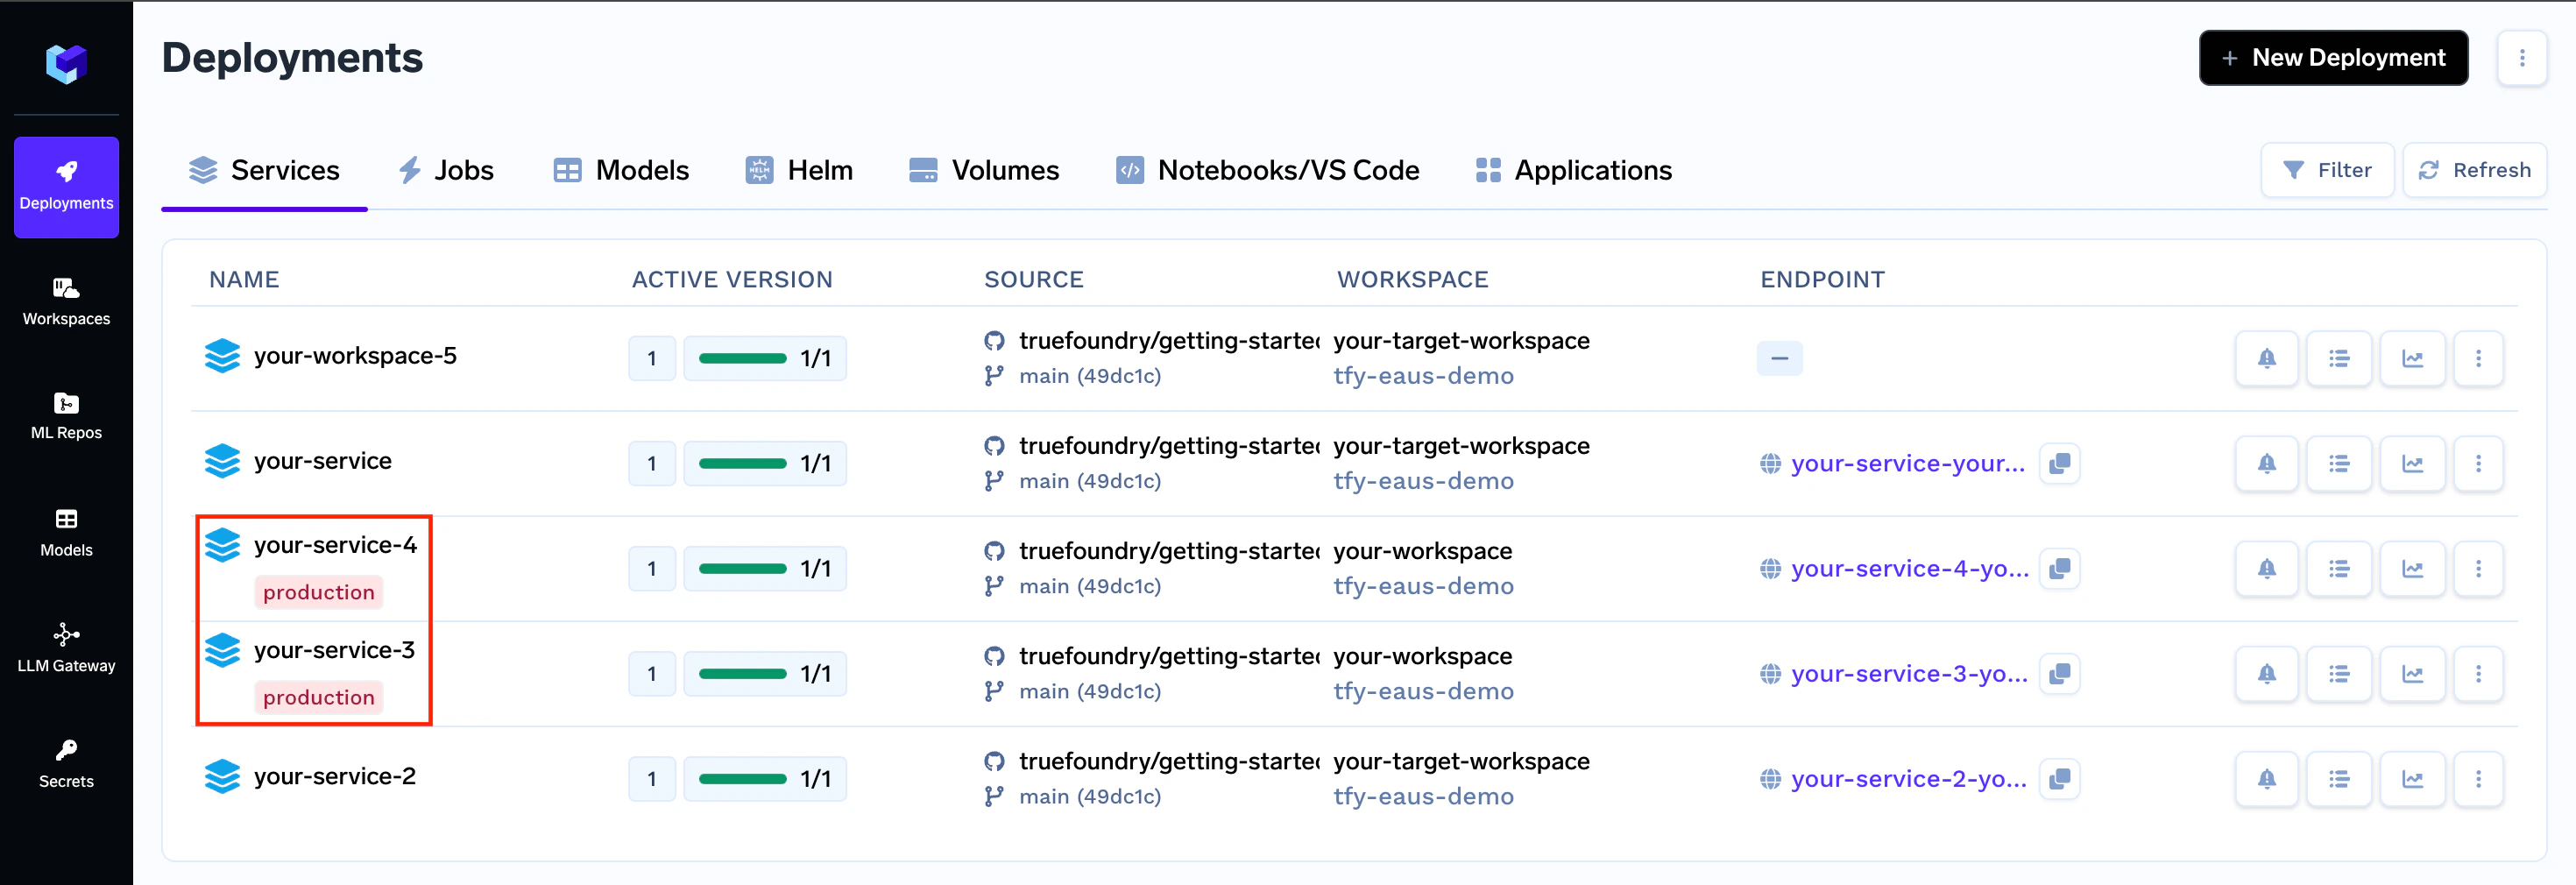Open three-dot menu for your-service-2 row
This screenshot has height=885, width=2576.
2478,779
